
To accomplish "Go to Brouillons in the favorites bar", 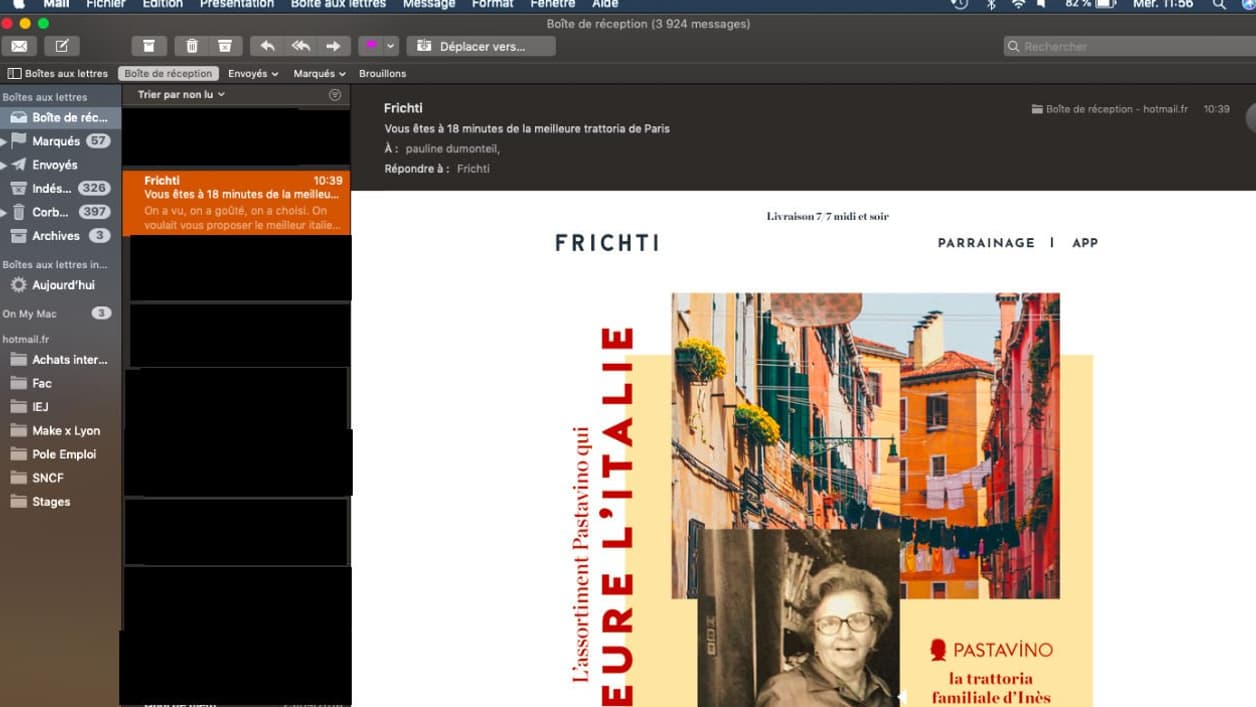I will [x=382, y=74].
